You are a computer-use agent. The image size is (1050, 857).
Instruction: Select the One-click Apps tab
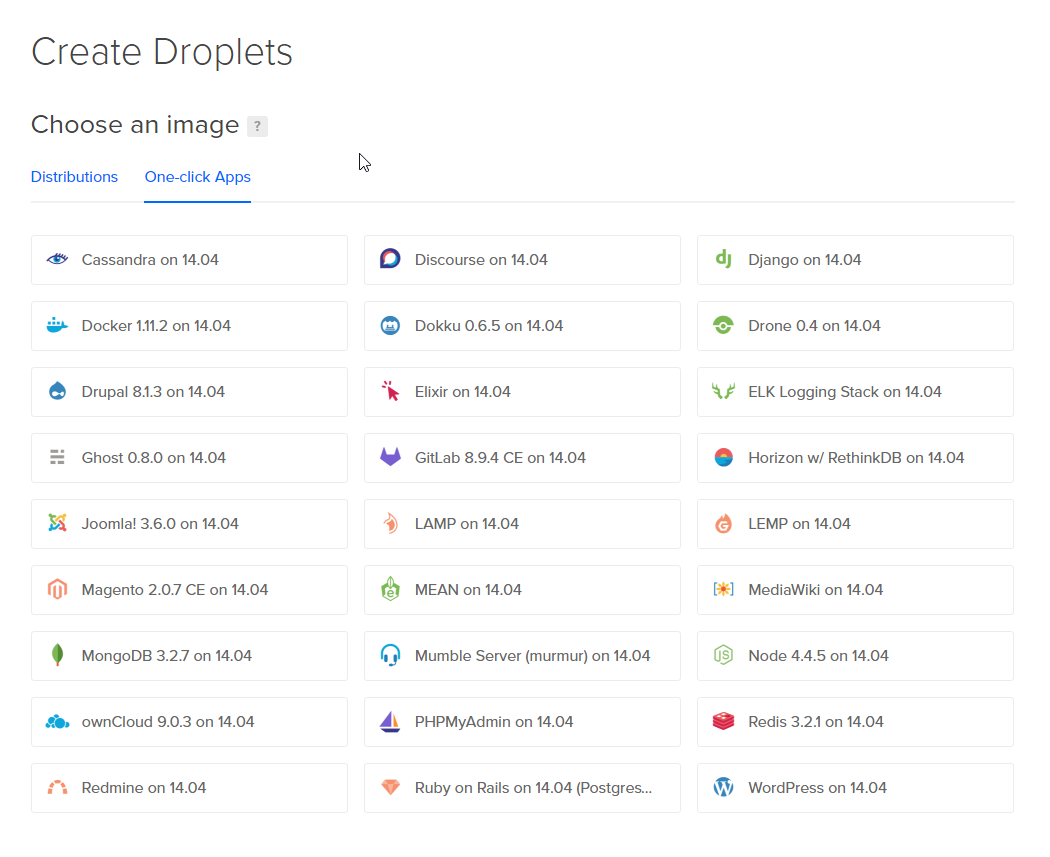[x=198, y=177]
